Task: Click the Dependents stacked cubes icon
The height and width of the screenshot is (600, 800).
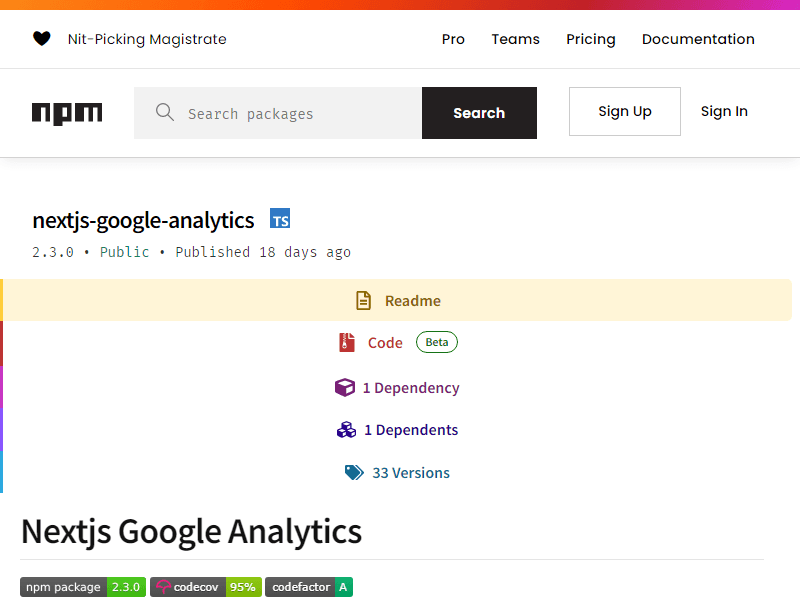Action: coord(346,430)
